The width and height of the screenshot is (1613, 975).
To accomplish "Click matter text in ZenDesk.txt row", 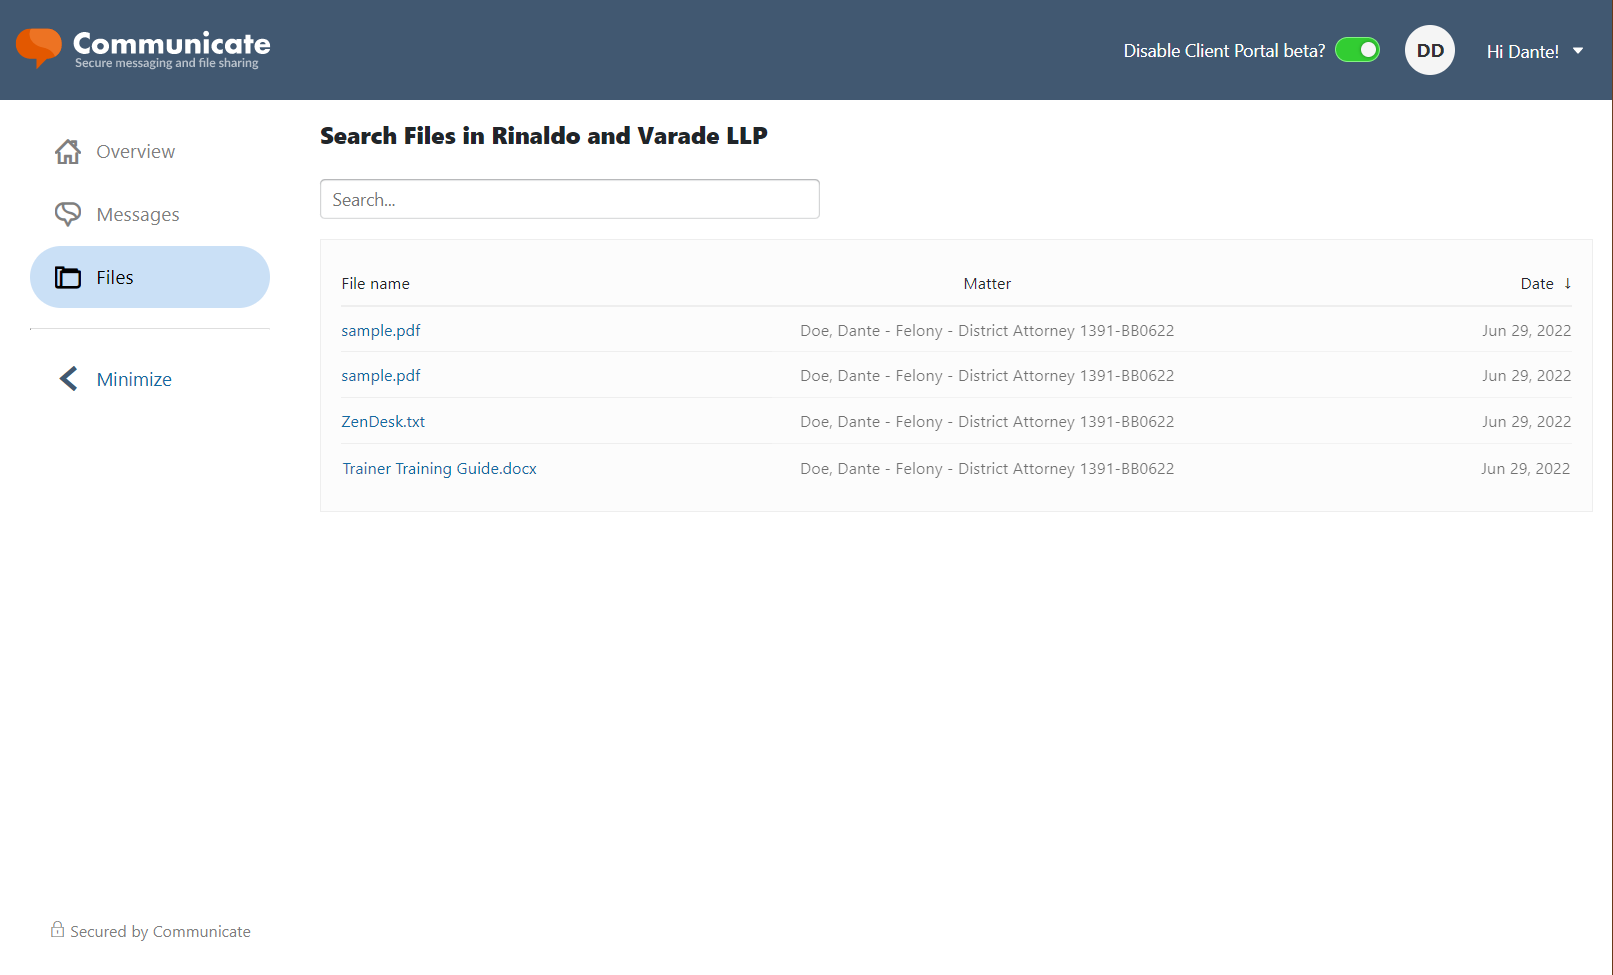I will [x=987, y=421].
